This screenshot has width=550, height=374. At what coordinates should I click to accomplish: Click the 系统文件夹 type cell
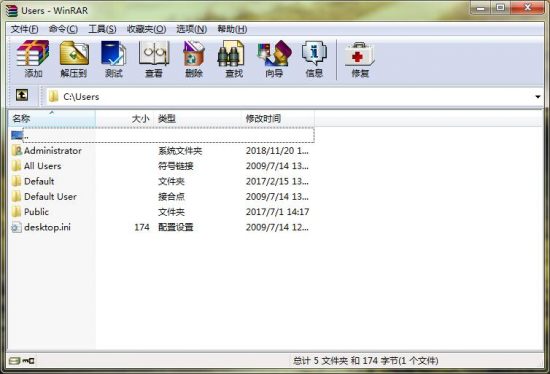(180, 151)
